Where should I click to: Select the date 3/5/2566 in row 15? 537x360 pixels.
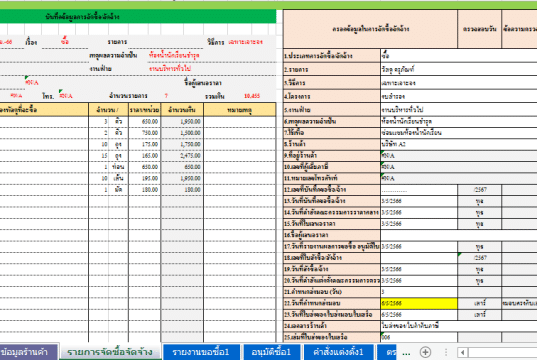point(419,224)
